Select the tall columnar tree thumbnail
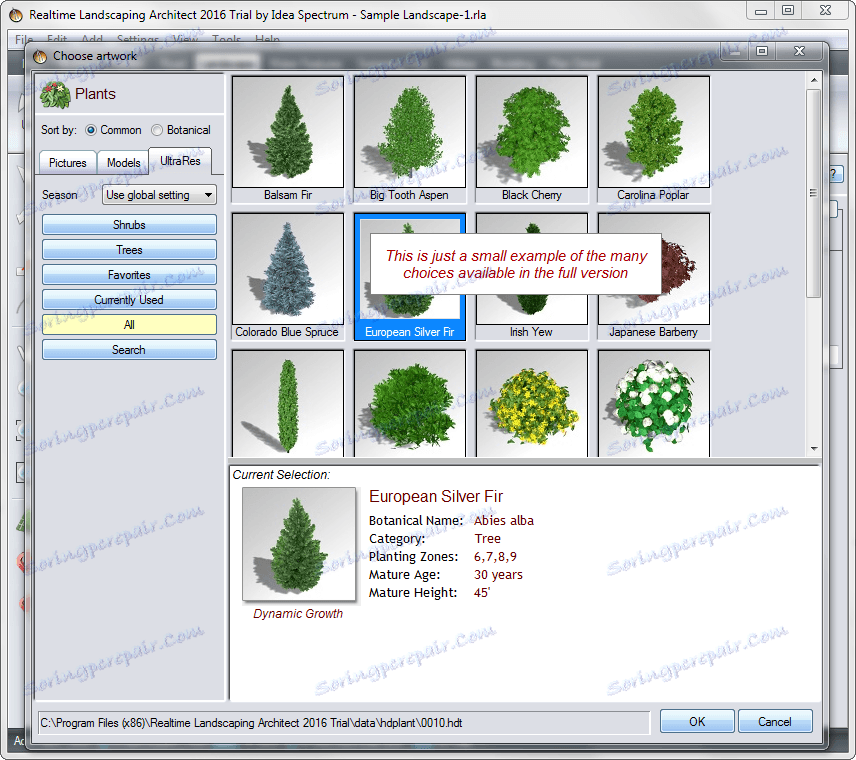Screen dimensions: 856x760 pyautogui.click(x=288, y=403)
